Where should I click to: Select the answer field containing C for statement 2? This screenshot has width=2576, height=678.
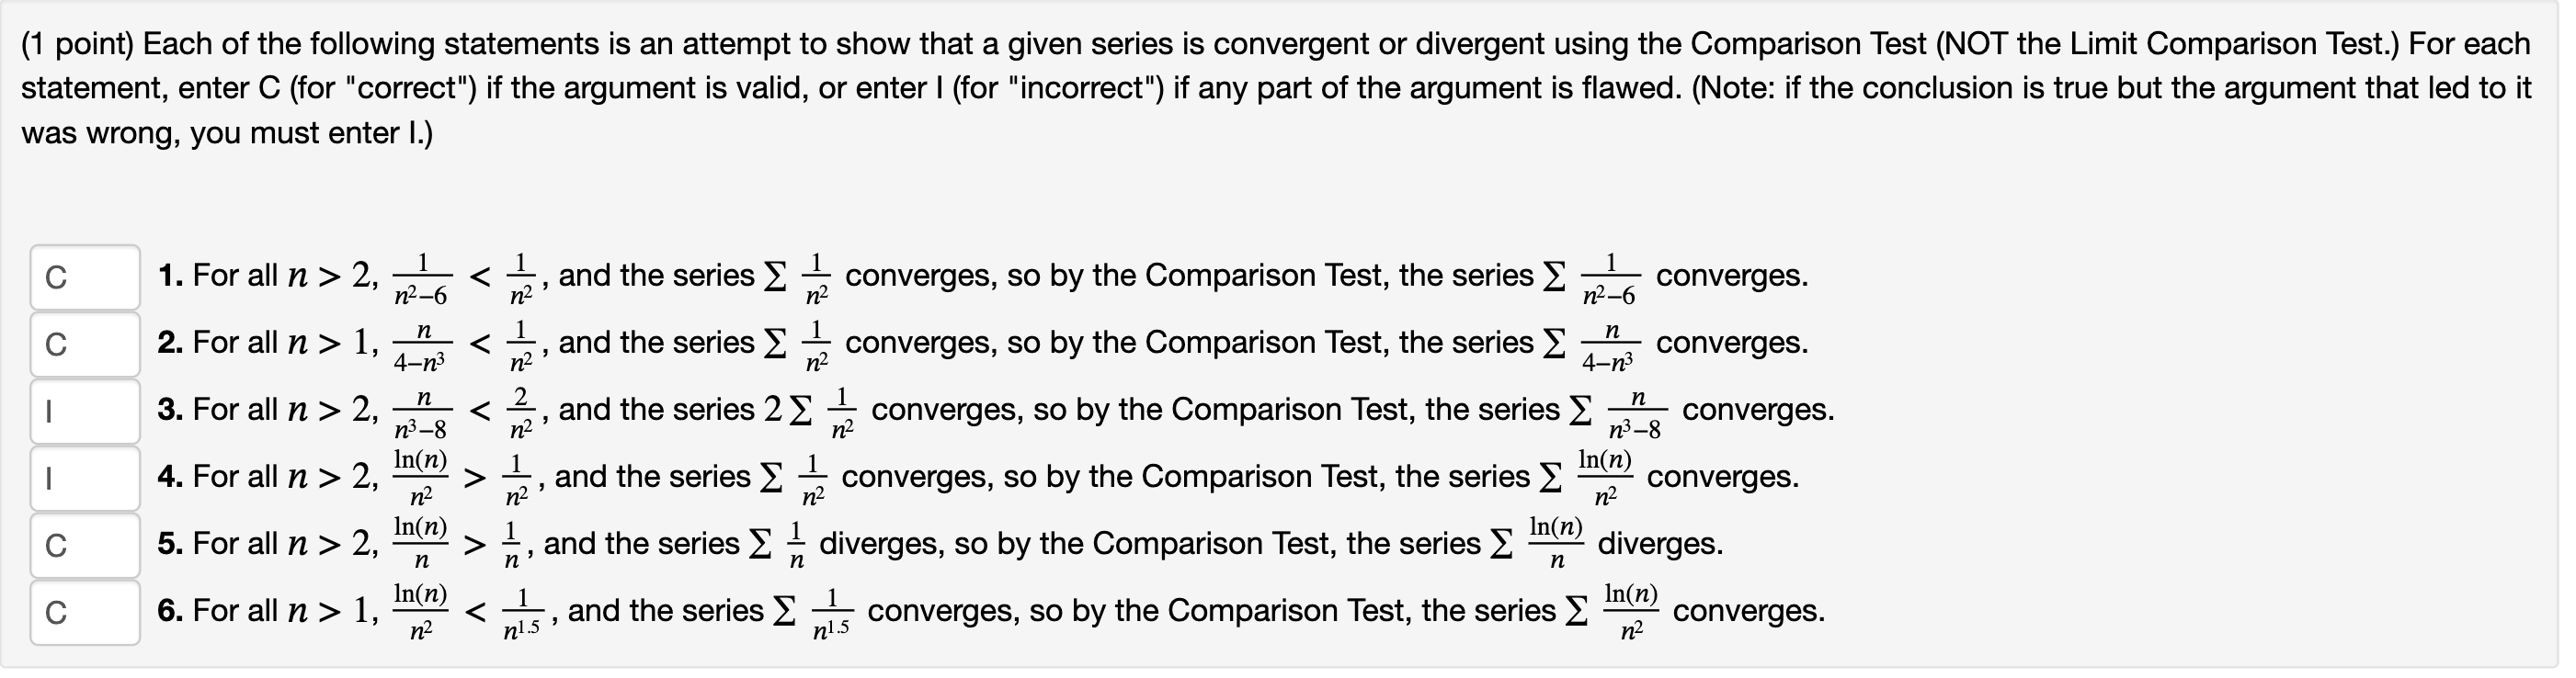85,344
